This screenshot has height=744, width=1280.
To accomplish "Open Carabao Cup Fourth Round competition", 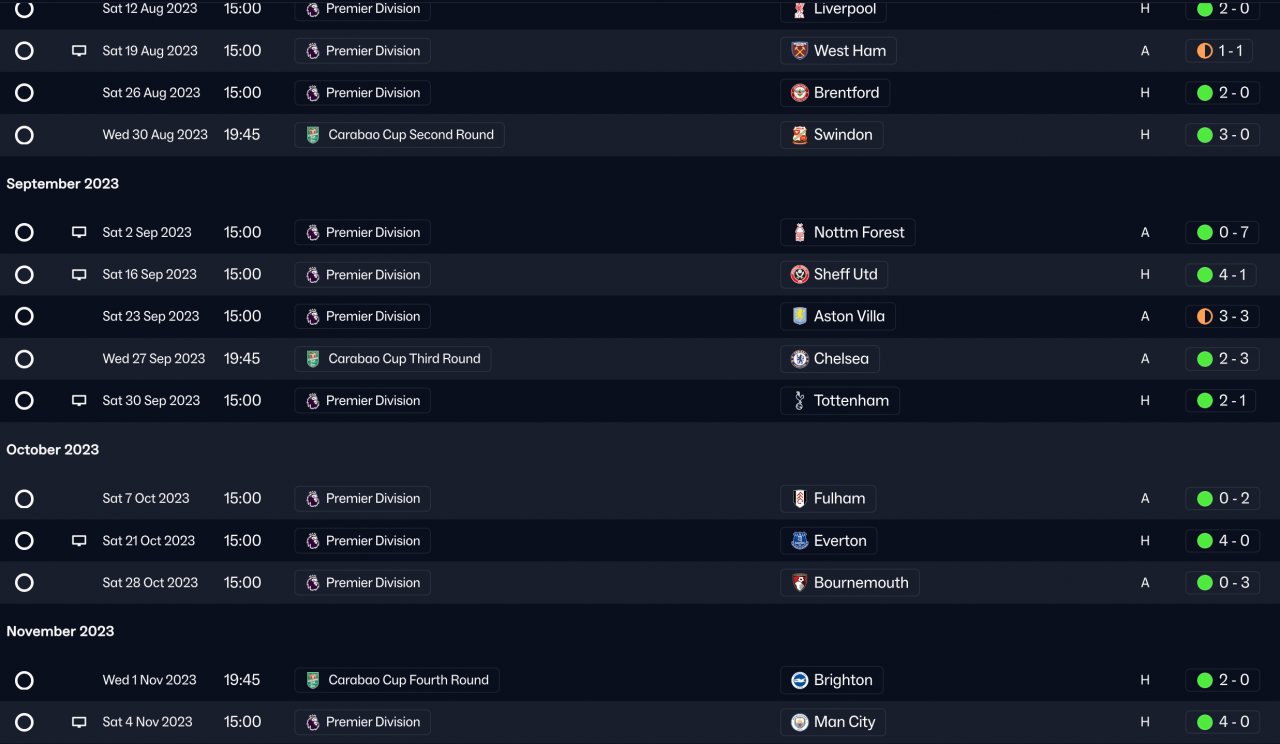I will [x=407, y=681].
